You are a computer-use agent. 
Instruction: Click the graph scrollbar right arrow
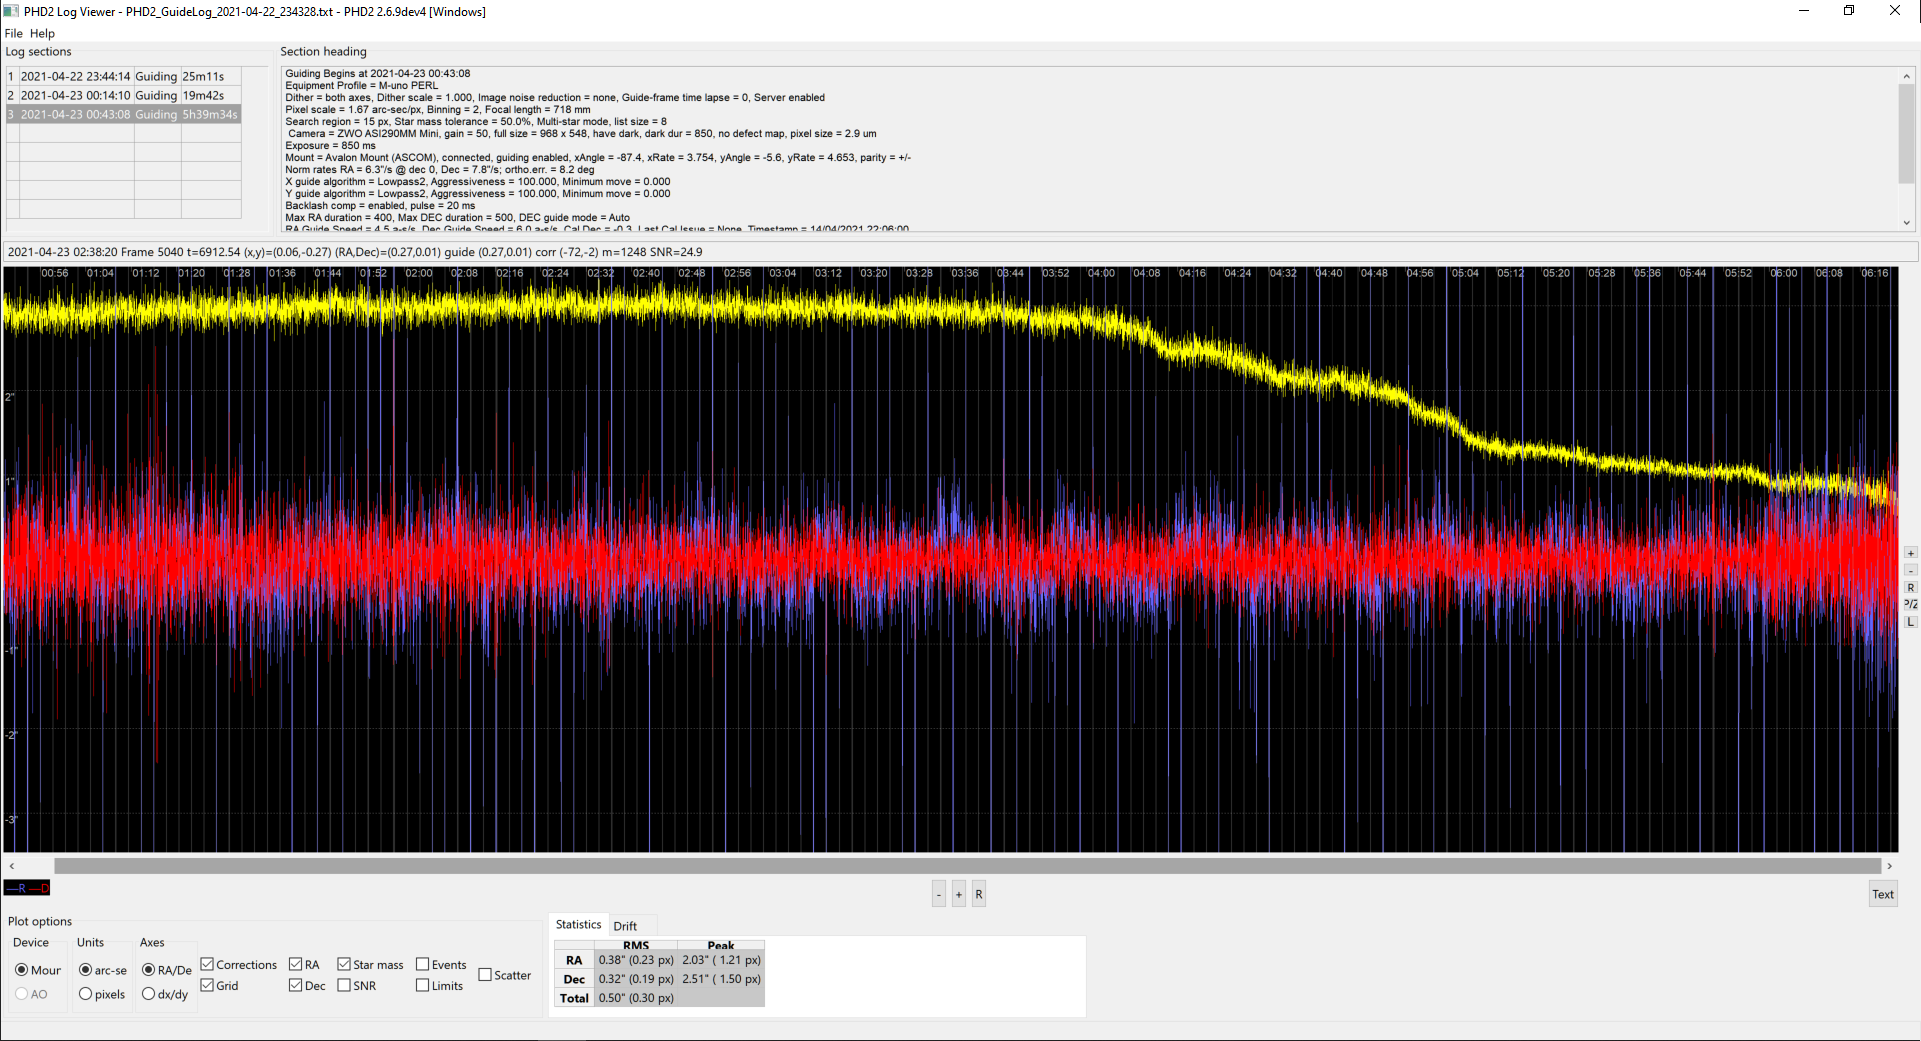(1890, 866)
